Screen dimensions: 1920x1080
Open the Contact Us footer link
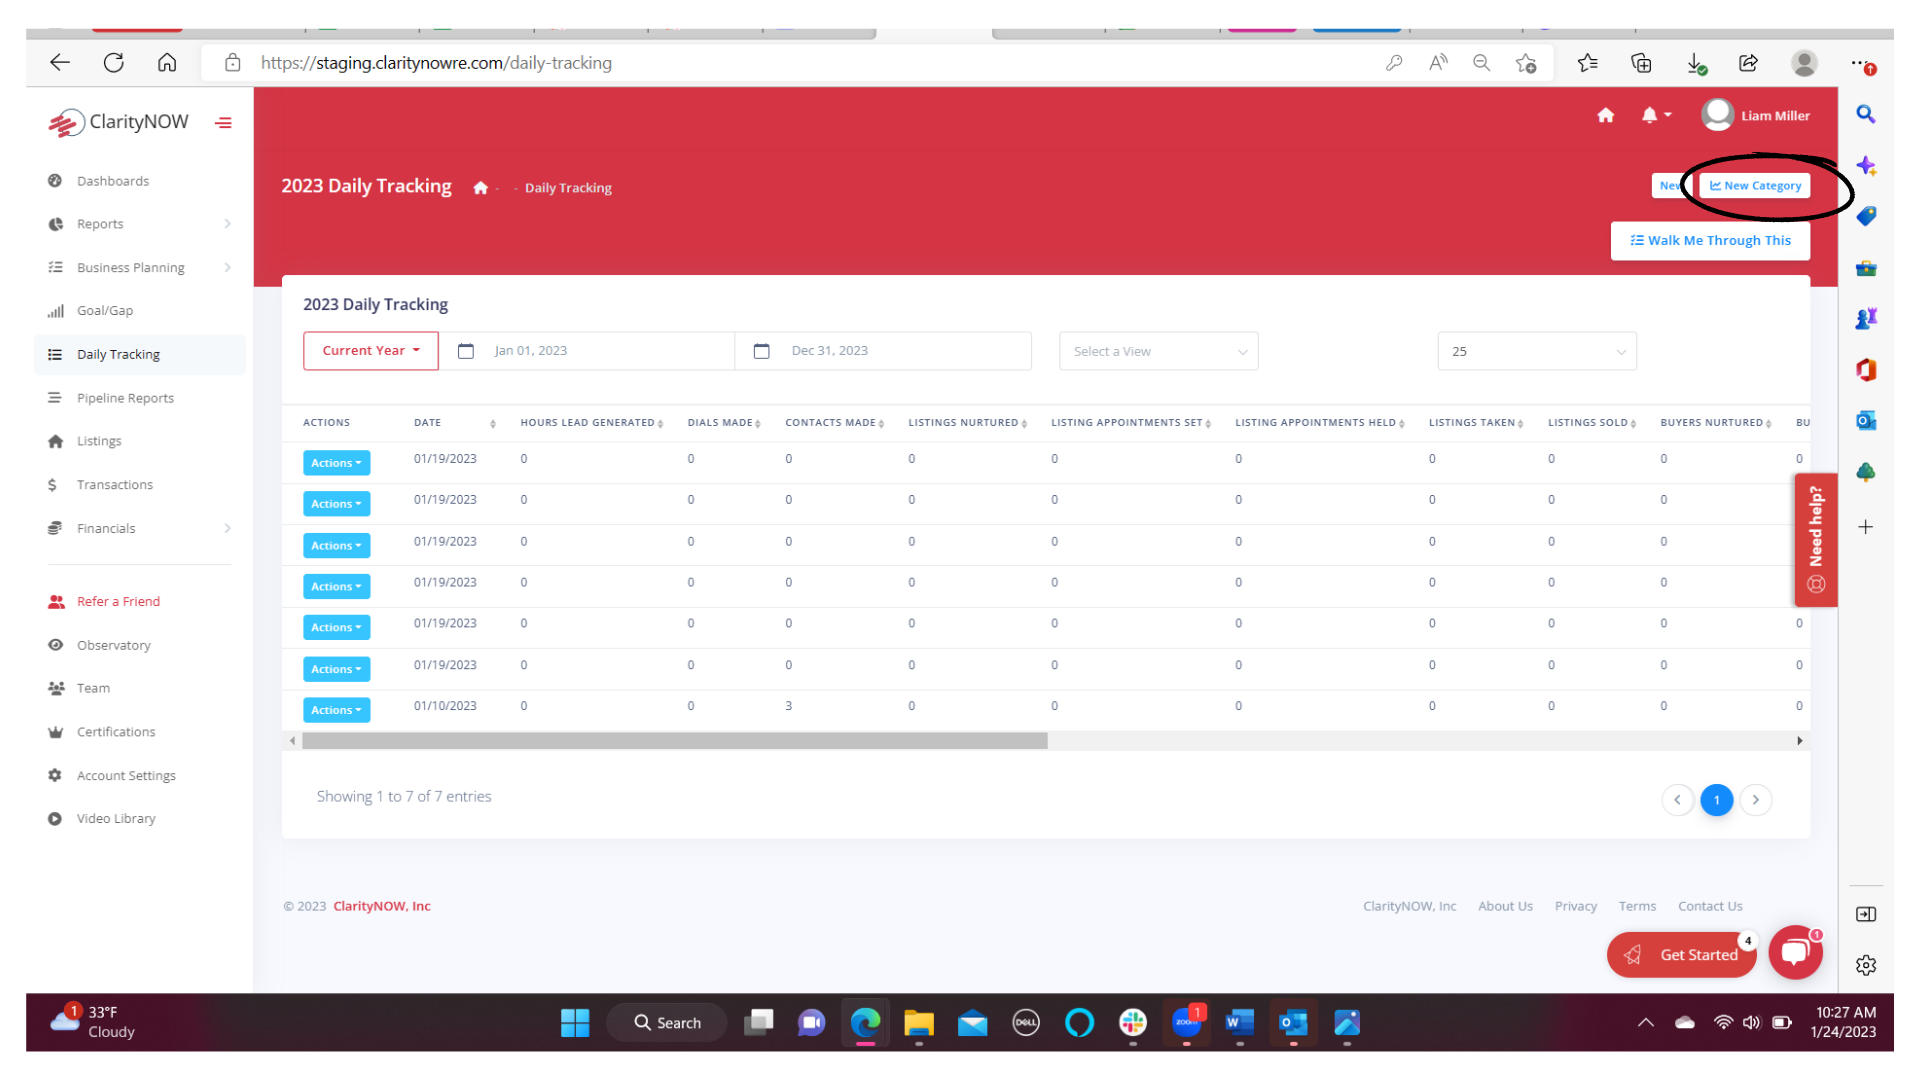pos(1709,906)
